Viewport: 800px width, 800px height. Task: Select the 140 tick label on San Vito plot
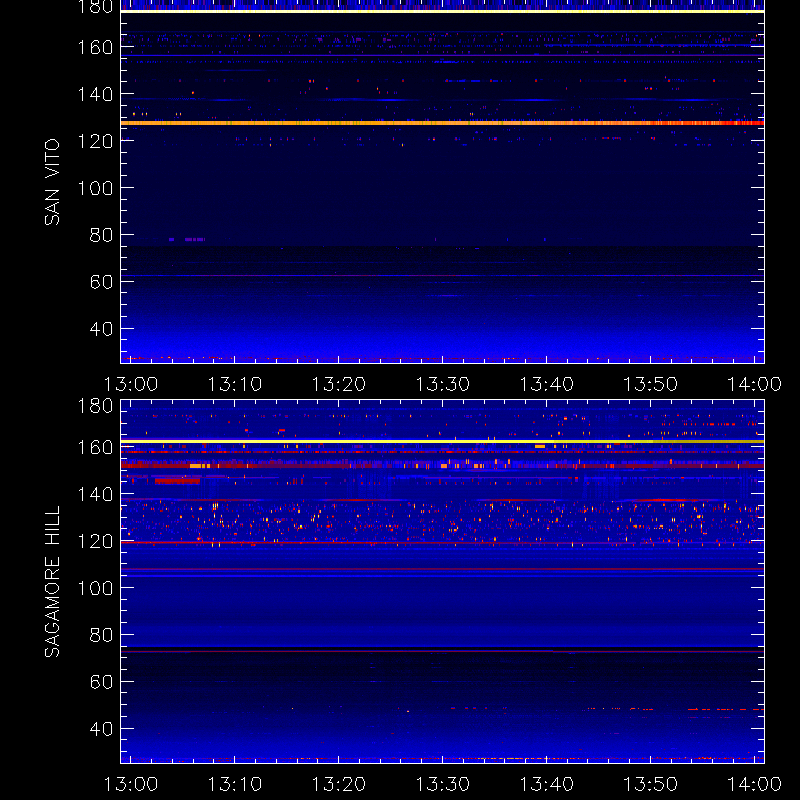[x=95, y=94]
